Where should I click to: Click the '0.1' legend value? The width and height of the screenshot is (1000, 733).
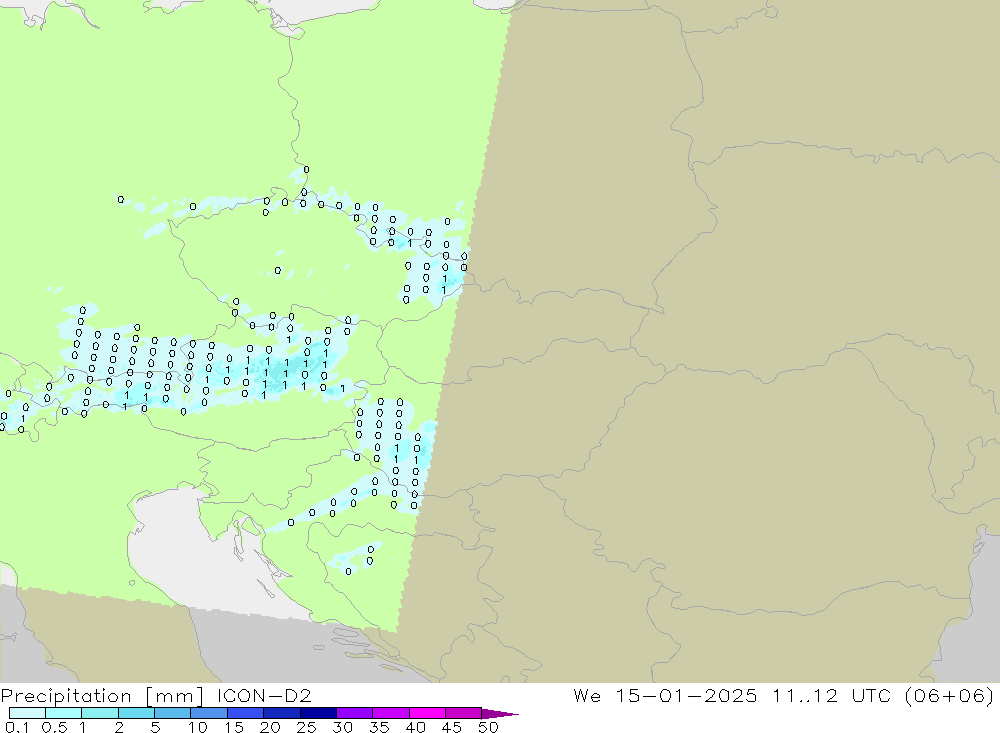coord(17,727)
